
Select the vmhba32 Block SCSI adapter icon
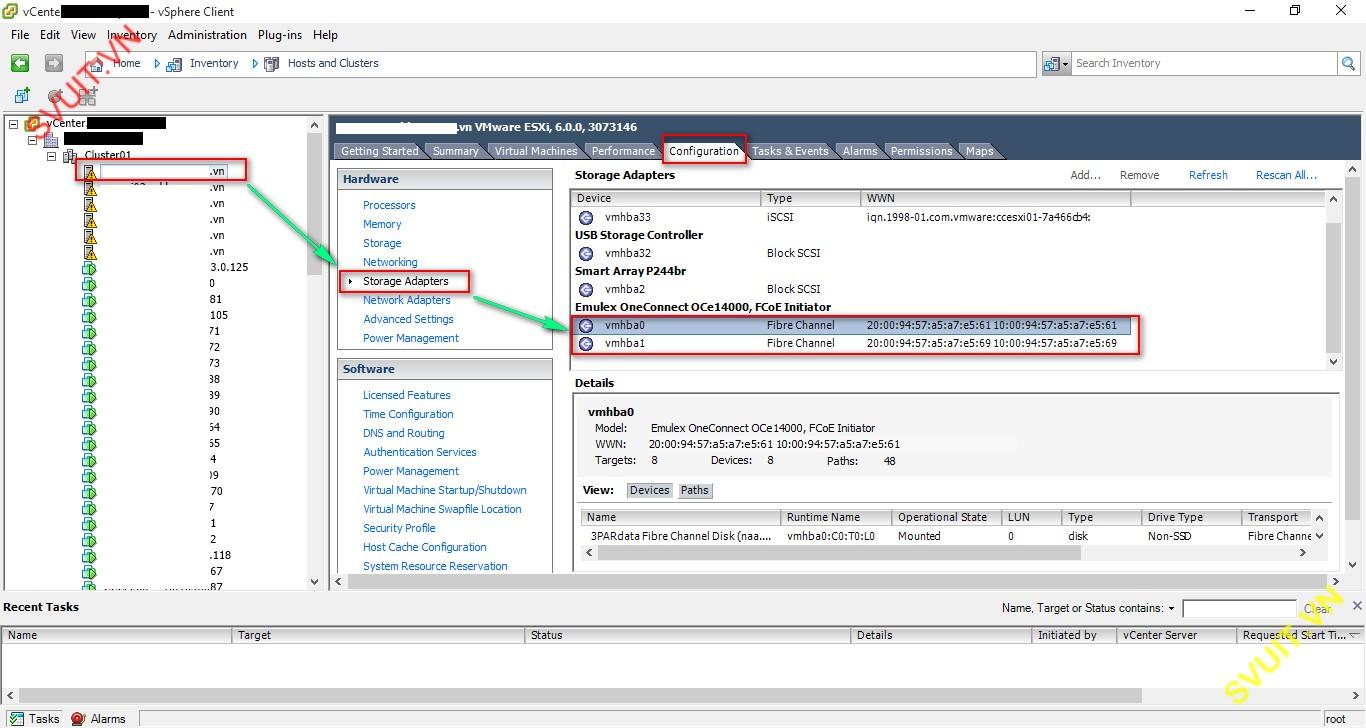tap(586, 253)
